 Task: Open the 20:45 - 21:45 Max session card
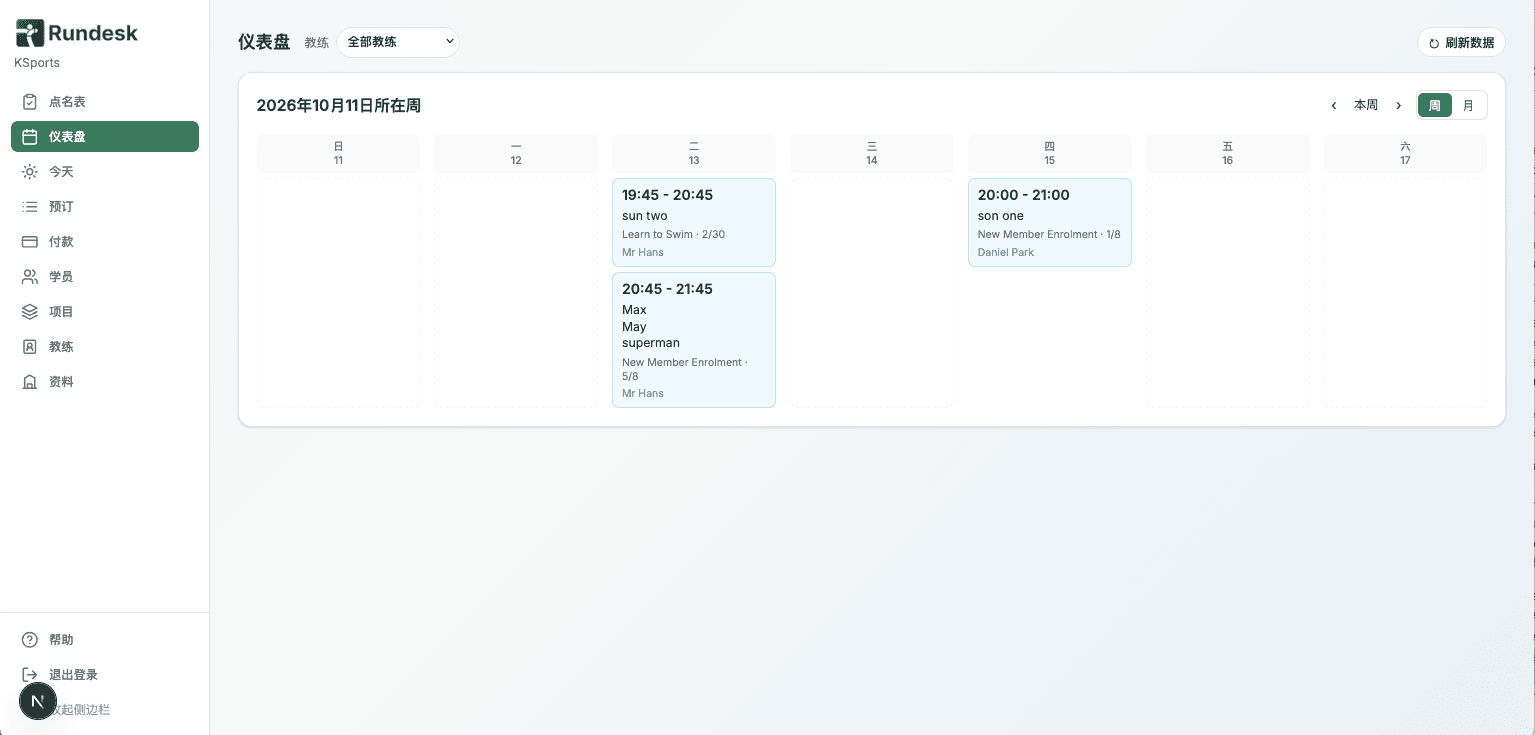tap(694, 340)
